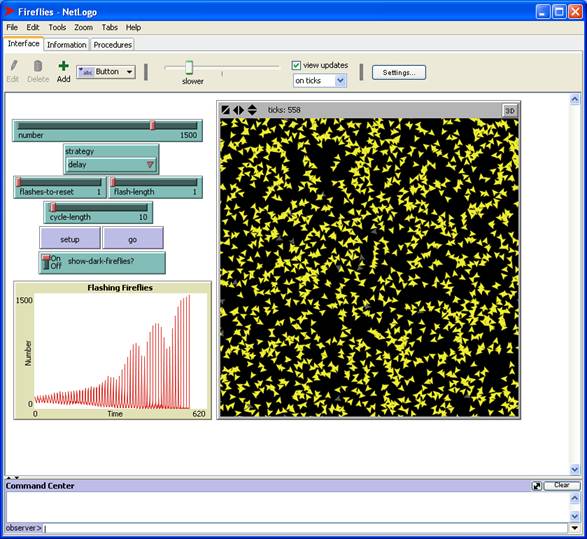This screenshot has height=539, width=587.
Task: Click the green Add widget plus icon
Action: pyautogui.click(x=63, y=66)
